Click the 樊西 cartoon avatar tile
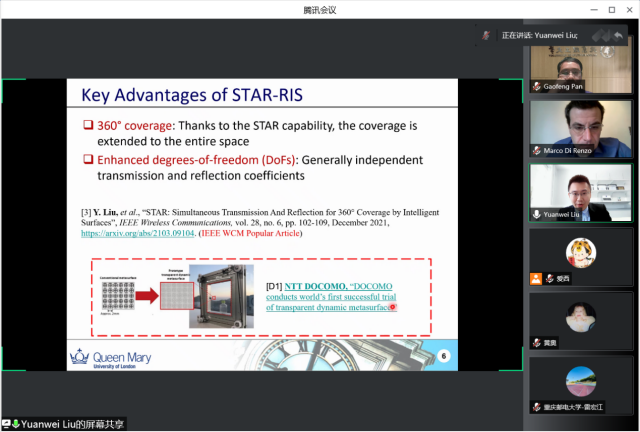640x432 pixels. coord(580,254)
